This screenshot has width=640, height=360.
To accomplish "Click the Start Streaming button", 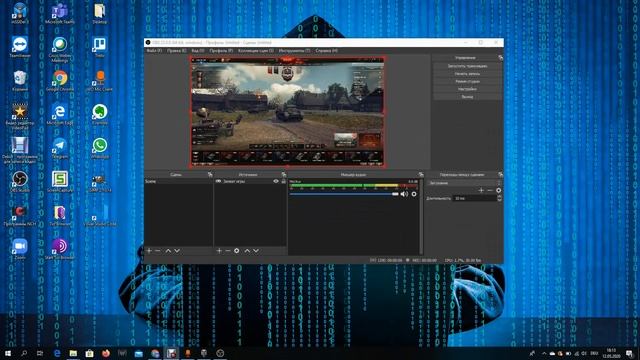I will (467, 66).
